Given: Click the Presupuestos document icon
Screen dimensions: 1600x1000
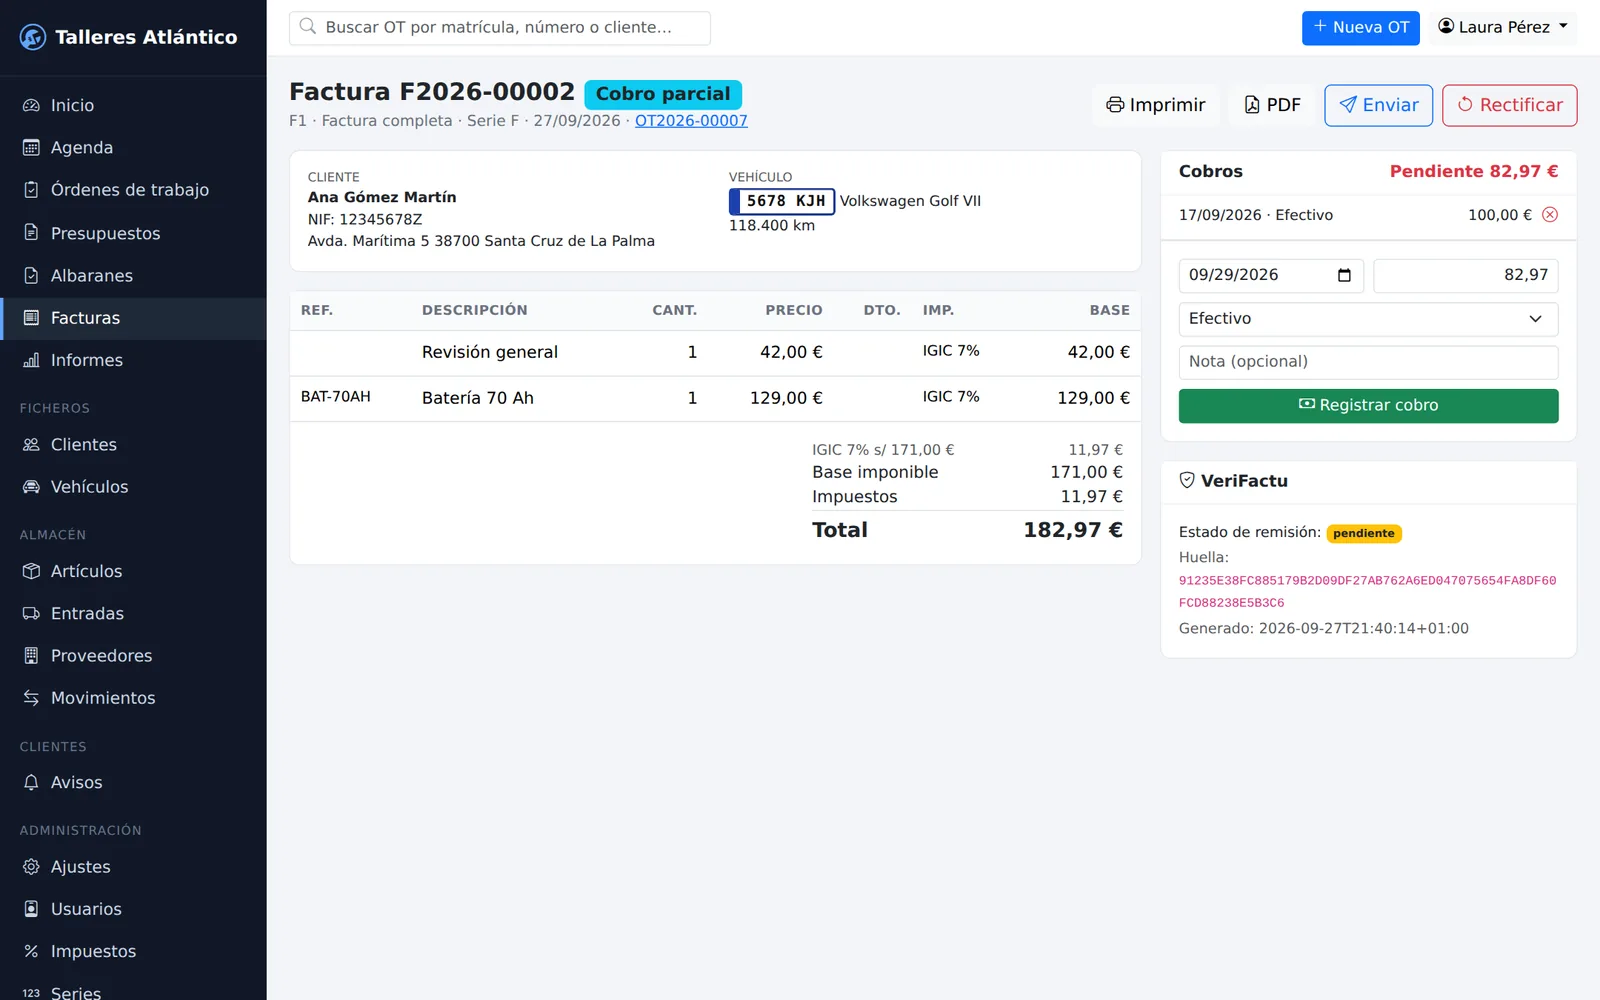Looking at the screenshot, I should (x=31, y=233).
